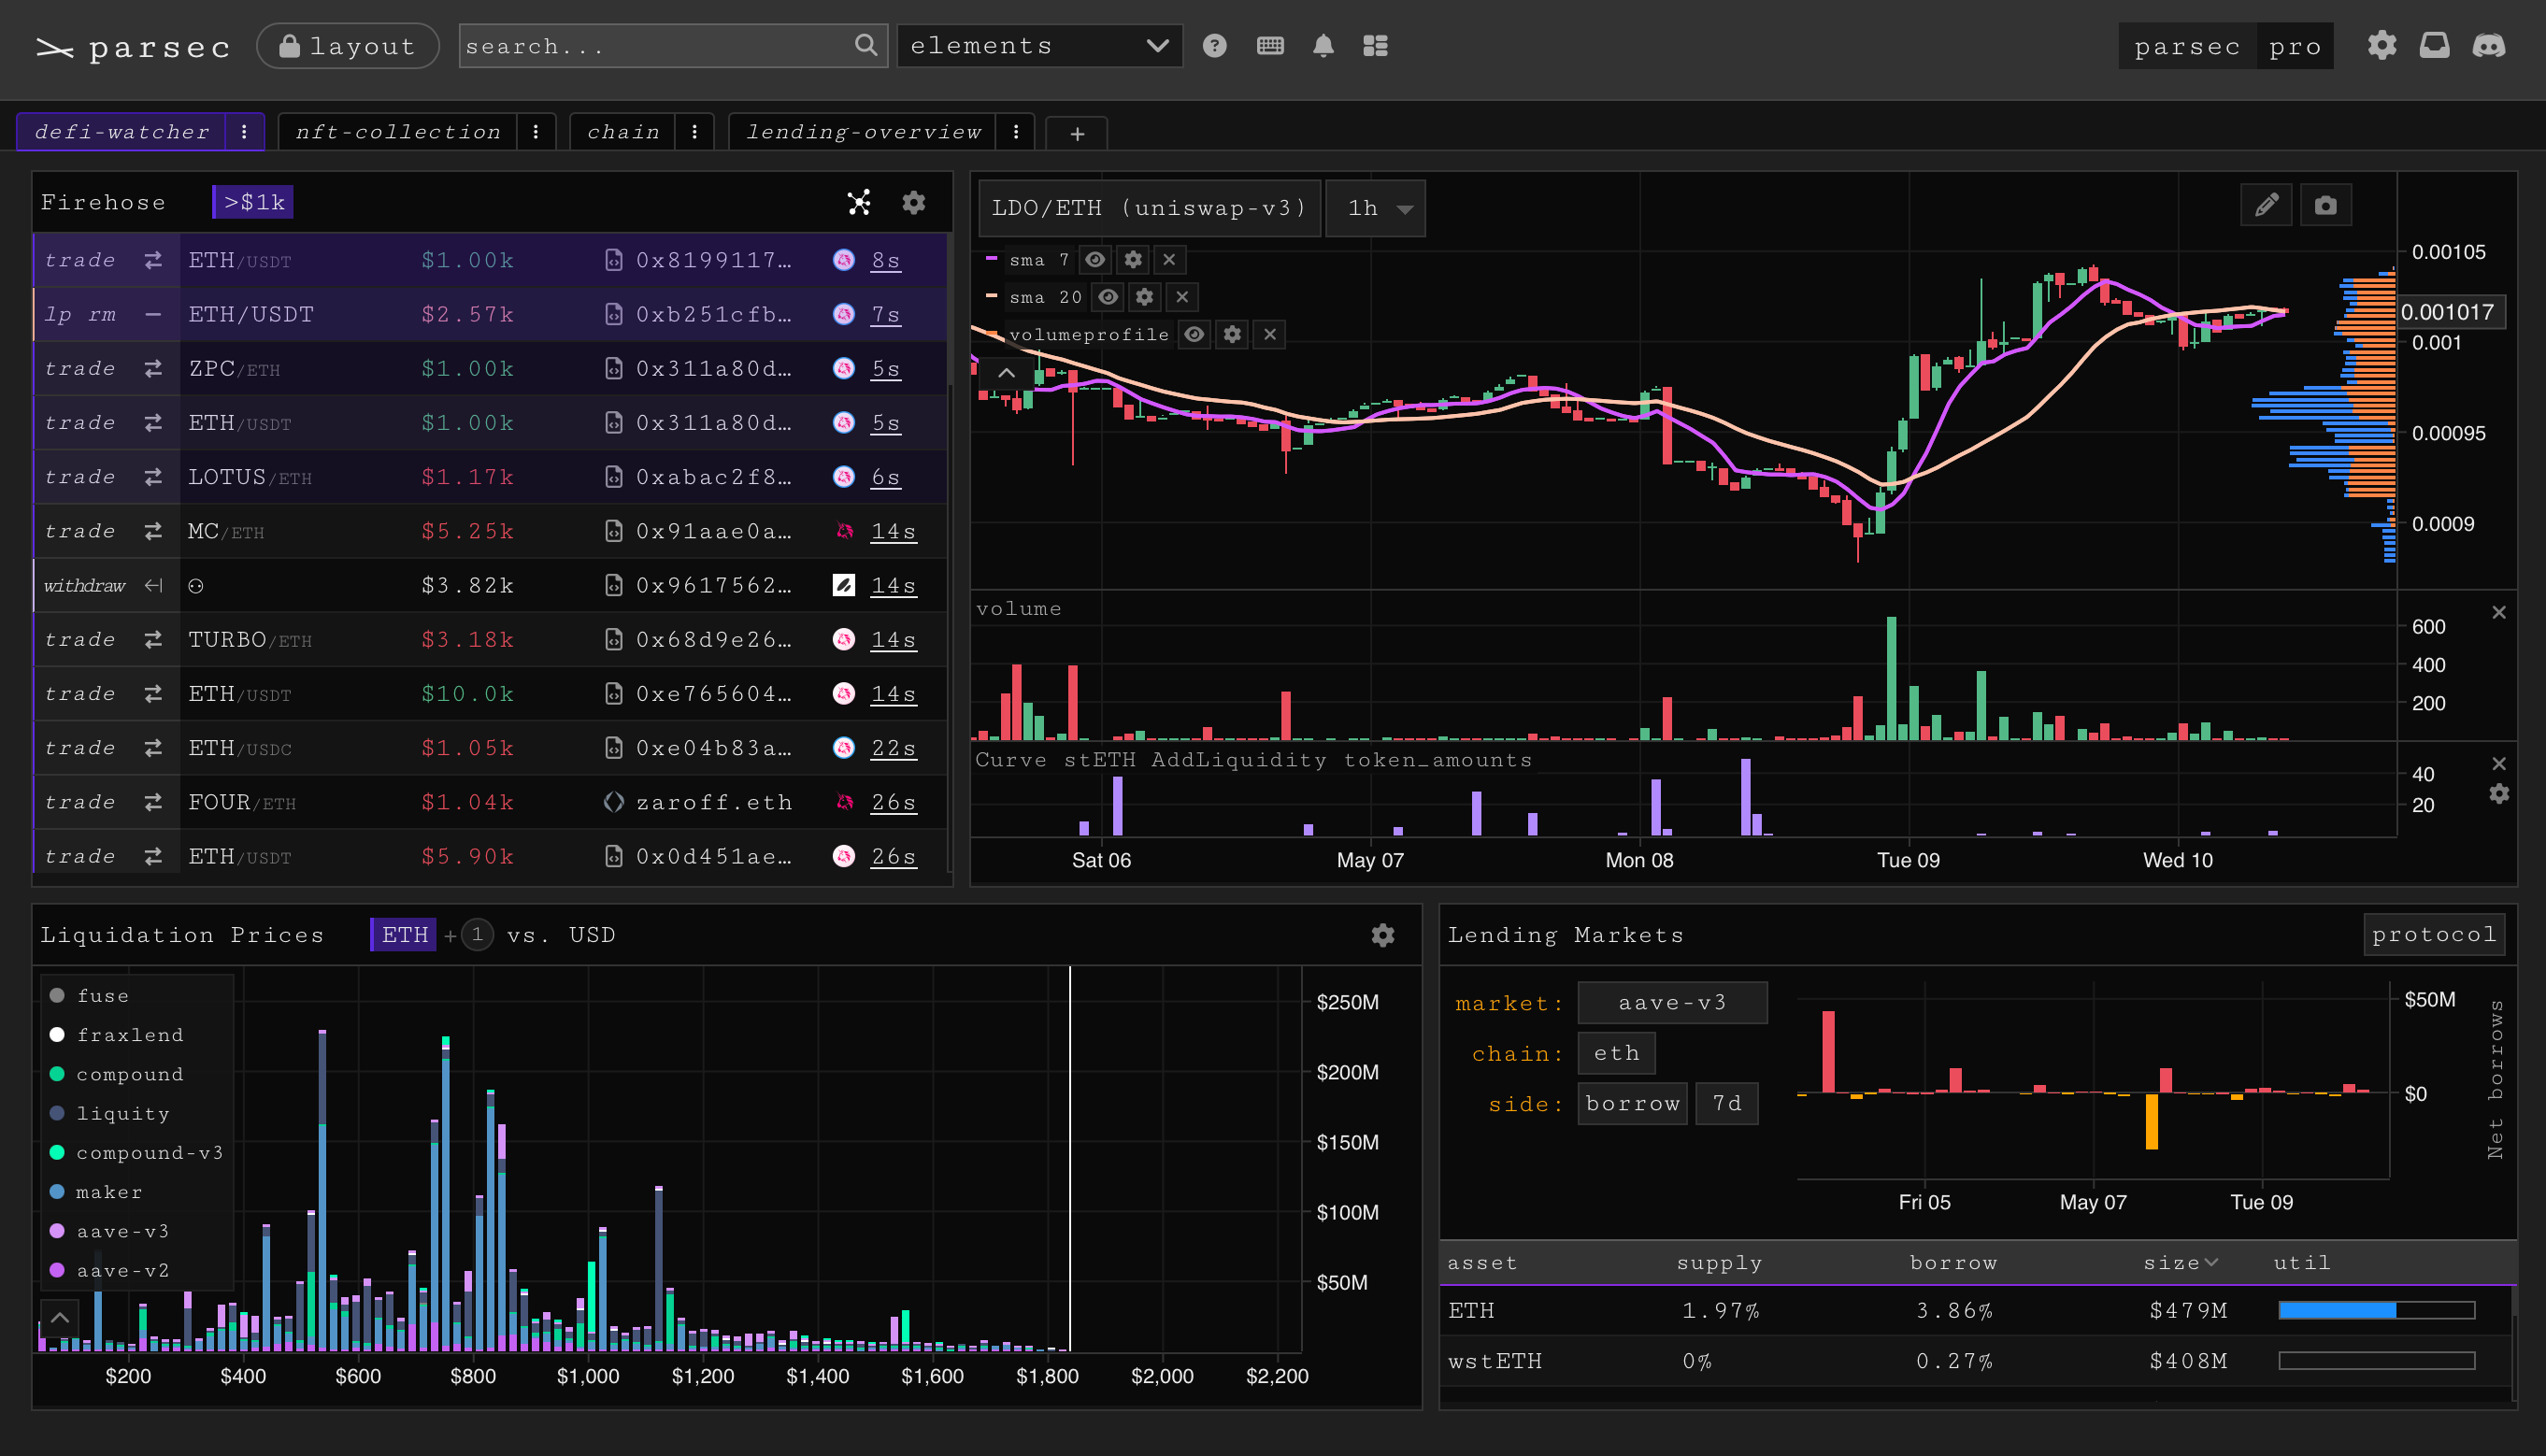Hide the sma 20 indicator
Image resolution: width=2546 pixels, height=1456 pixels.
tap(1107, 297)
